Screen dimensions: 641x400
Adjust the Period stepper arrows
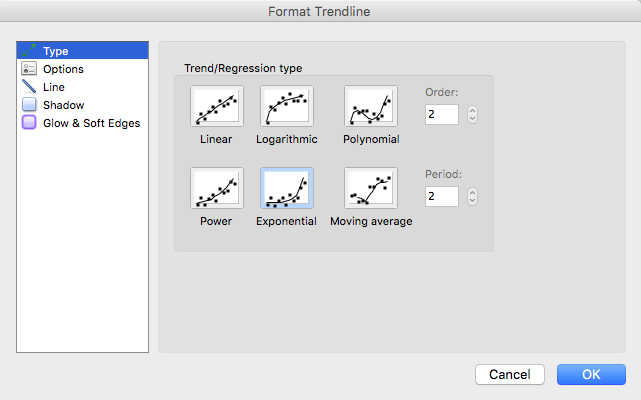[472, 196]
